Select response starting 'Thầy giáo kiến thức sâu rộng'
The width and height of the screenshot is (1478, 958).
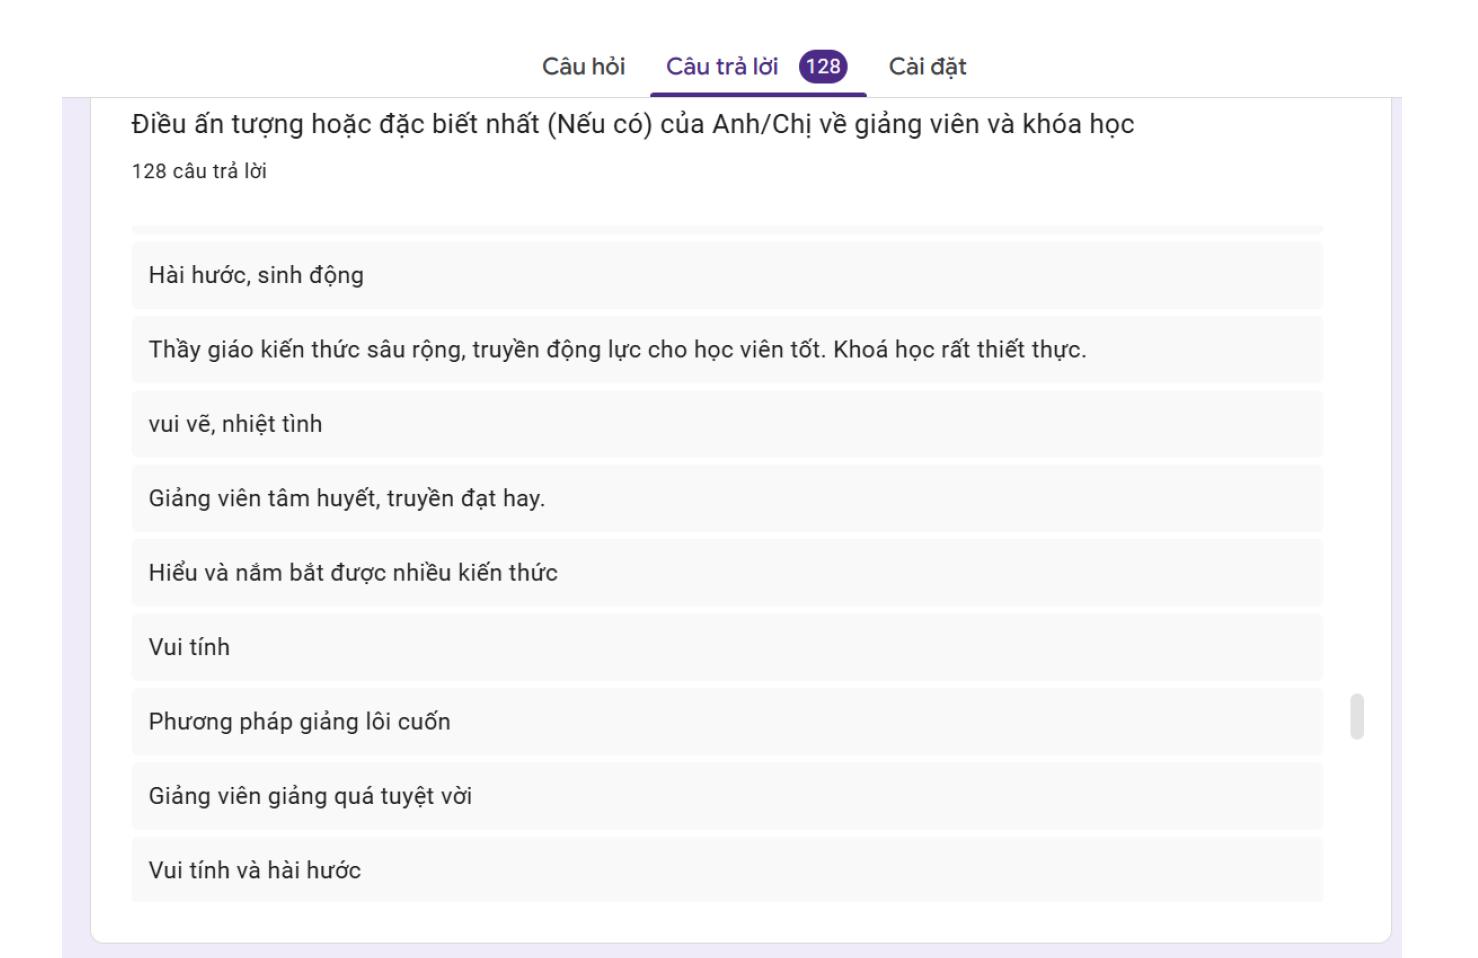[617, 350]
